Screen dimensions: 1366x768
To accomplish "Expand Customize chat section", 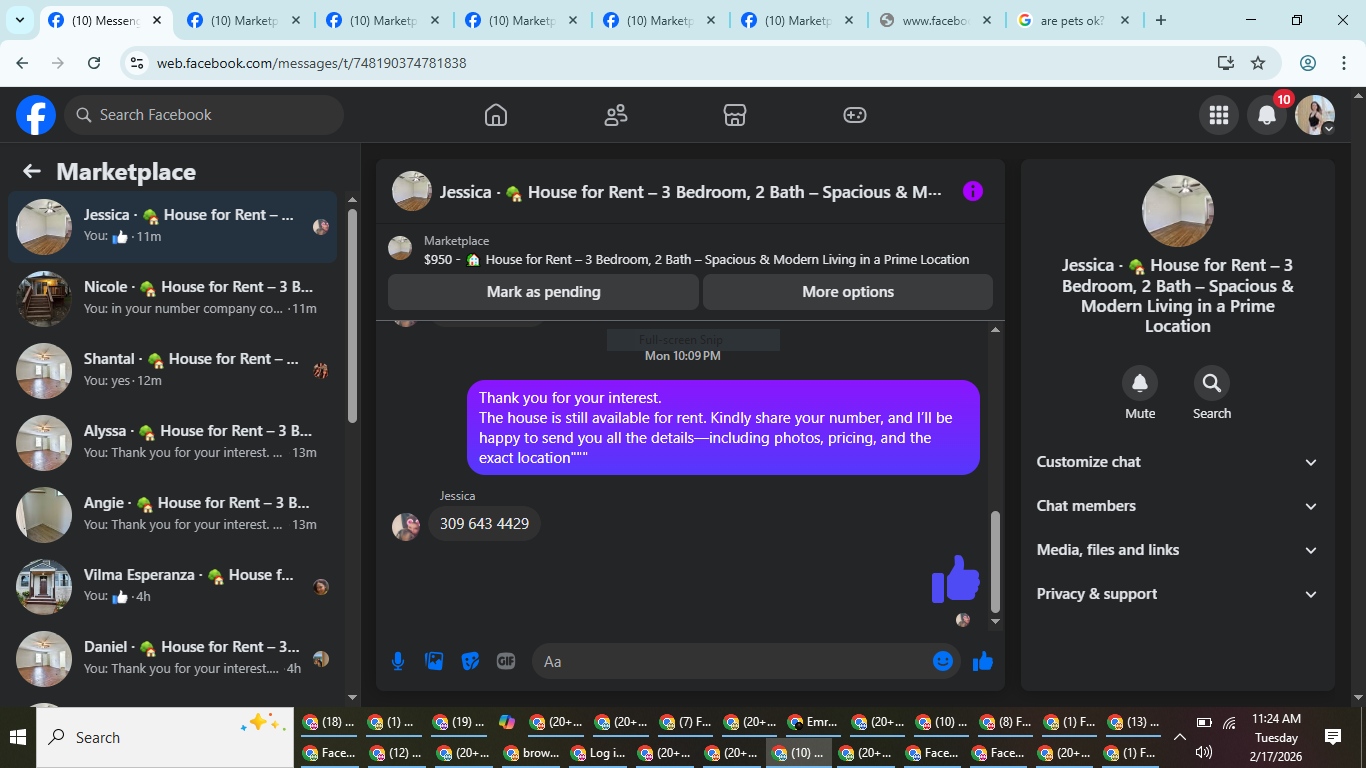I will pyautogui.click(x=1178, y=462).
